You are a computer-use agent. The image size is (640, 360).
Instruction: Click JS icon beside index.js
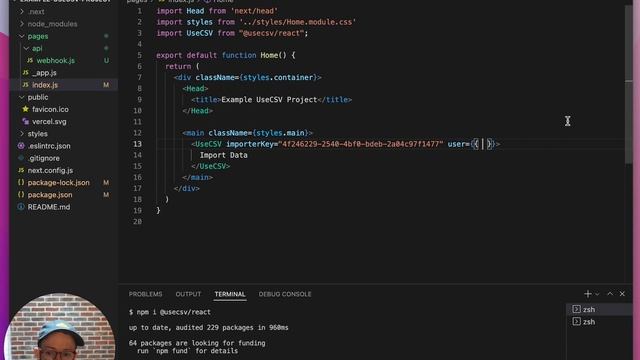(26, 85)
